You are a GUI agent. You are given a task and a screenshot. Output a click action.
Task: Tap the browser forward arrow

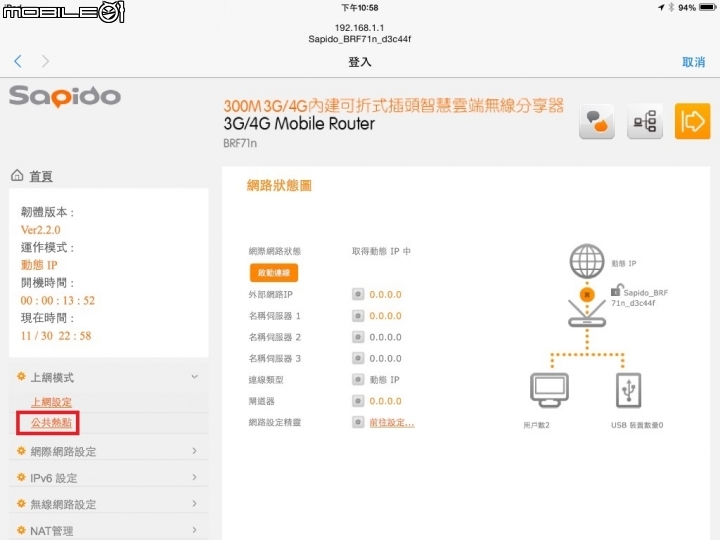[45, 61]
